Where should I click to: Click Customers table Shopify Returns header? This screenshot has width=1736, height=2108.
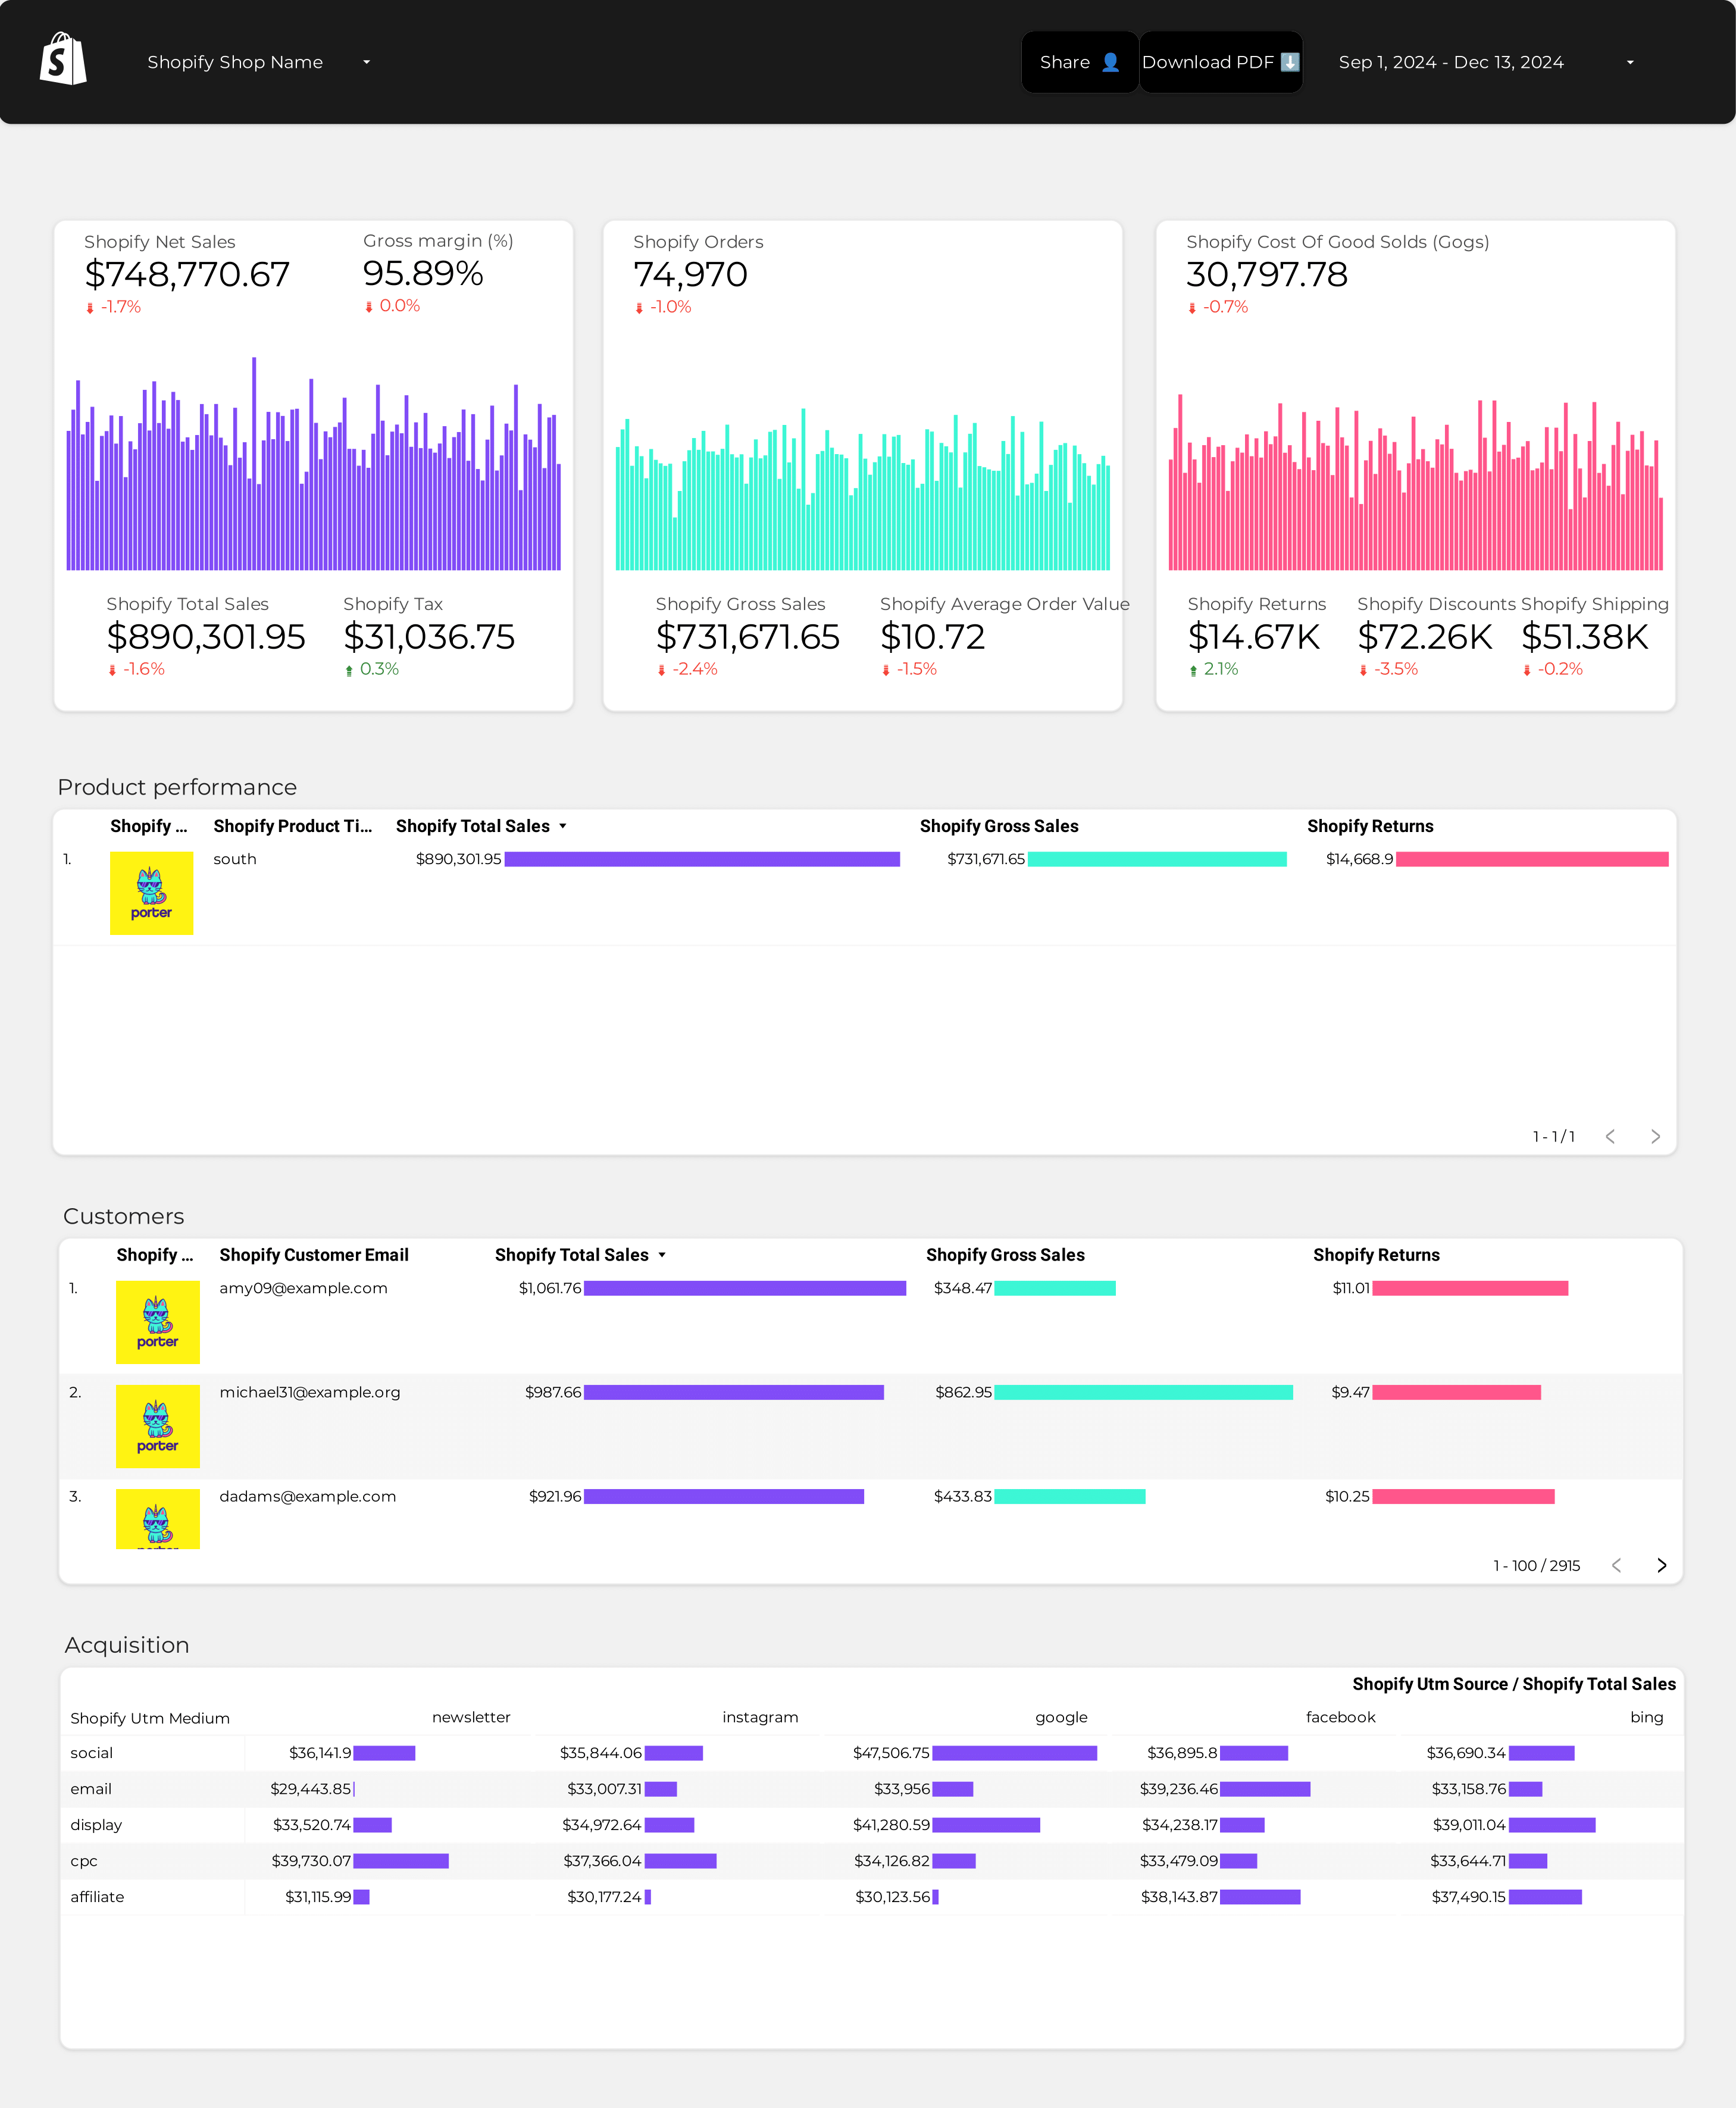coord(1376,1255)
